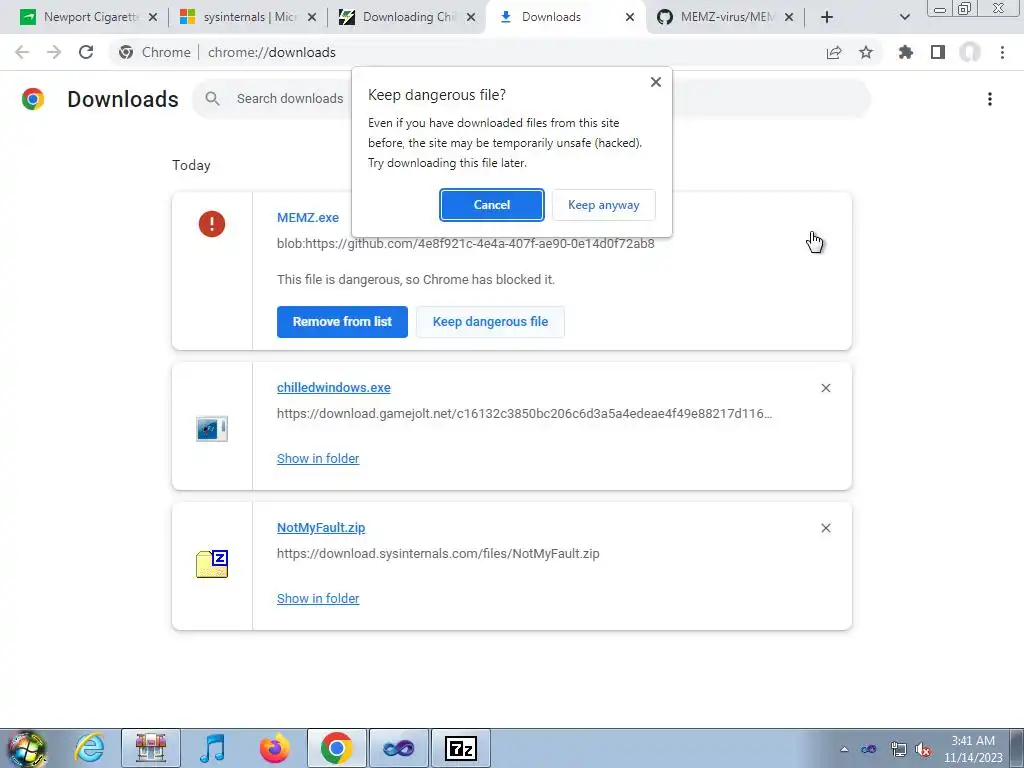The width and height of the screenshot is (1024, 768).
Task: Open the extensions puzzle icon
Action: (906, 52)
